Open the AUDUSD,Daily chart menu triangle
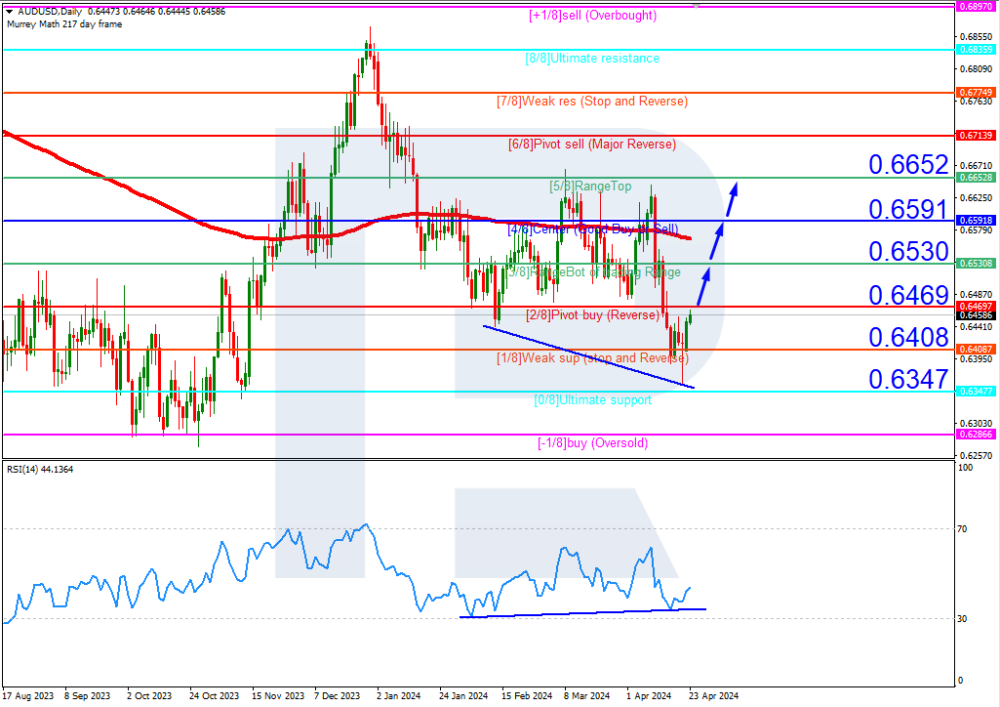This screenshot has width=1000, height=707. pyautogui.click(x=7, y=11)
